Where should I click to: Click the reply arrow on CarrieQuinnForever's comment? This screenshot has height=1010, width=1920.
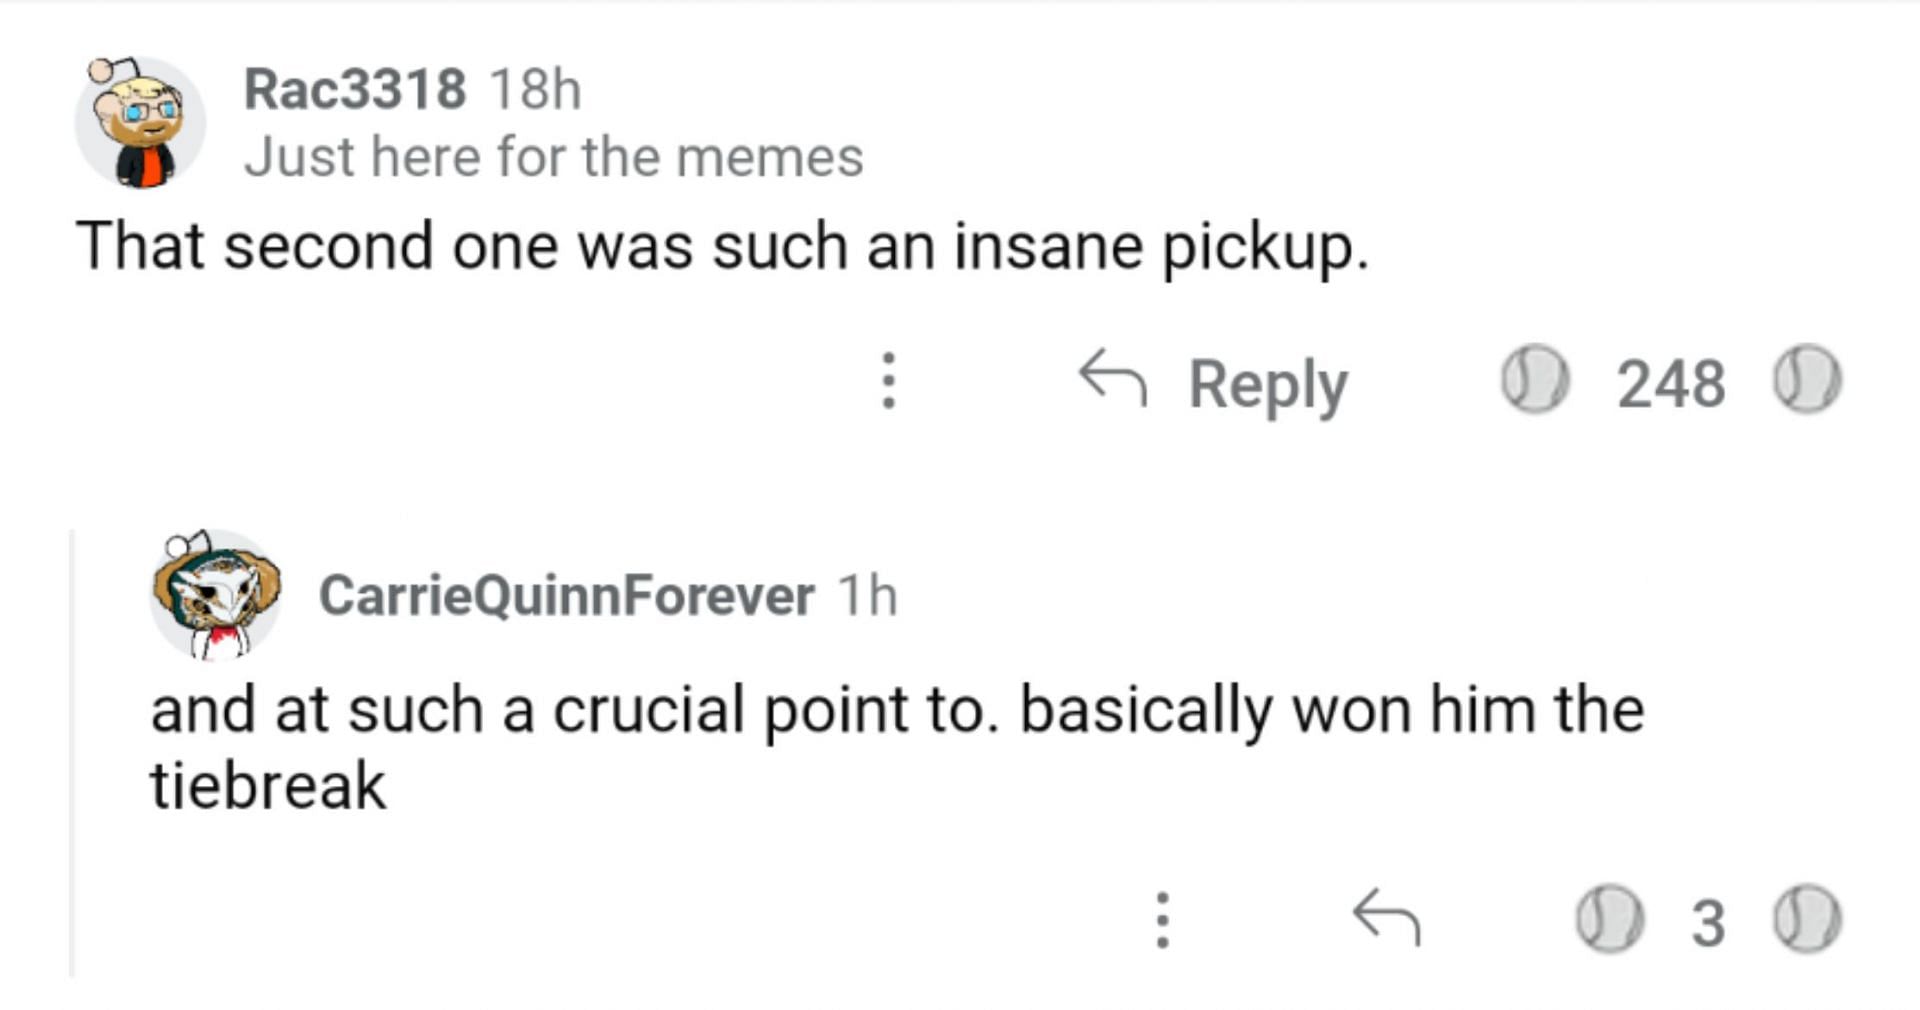tap(1386, 916)
